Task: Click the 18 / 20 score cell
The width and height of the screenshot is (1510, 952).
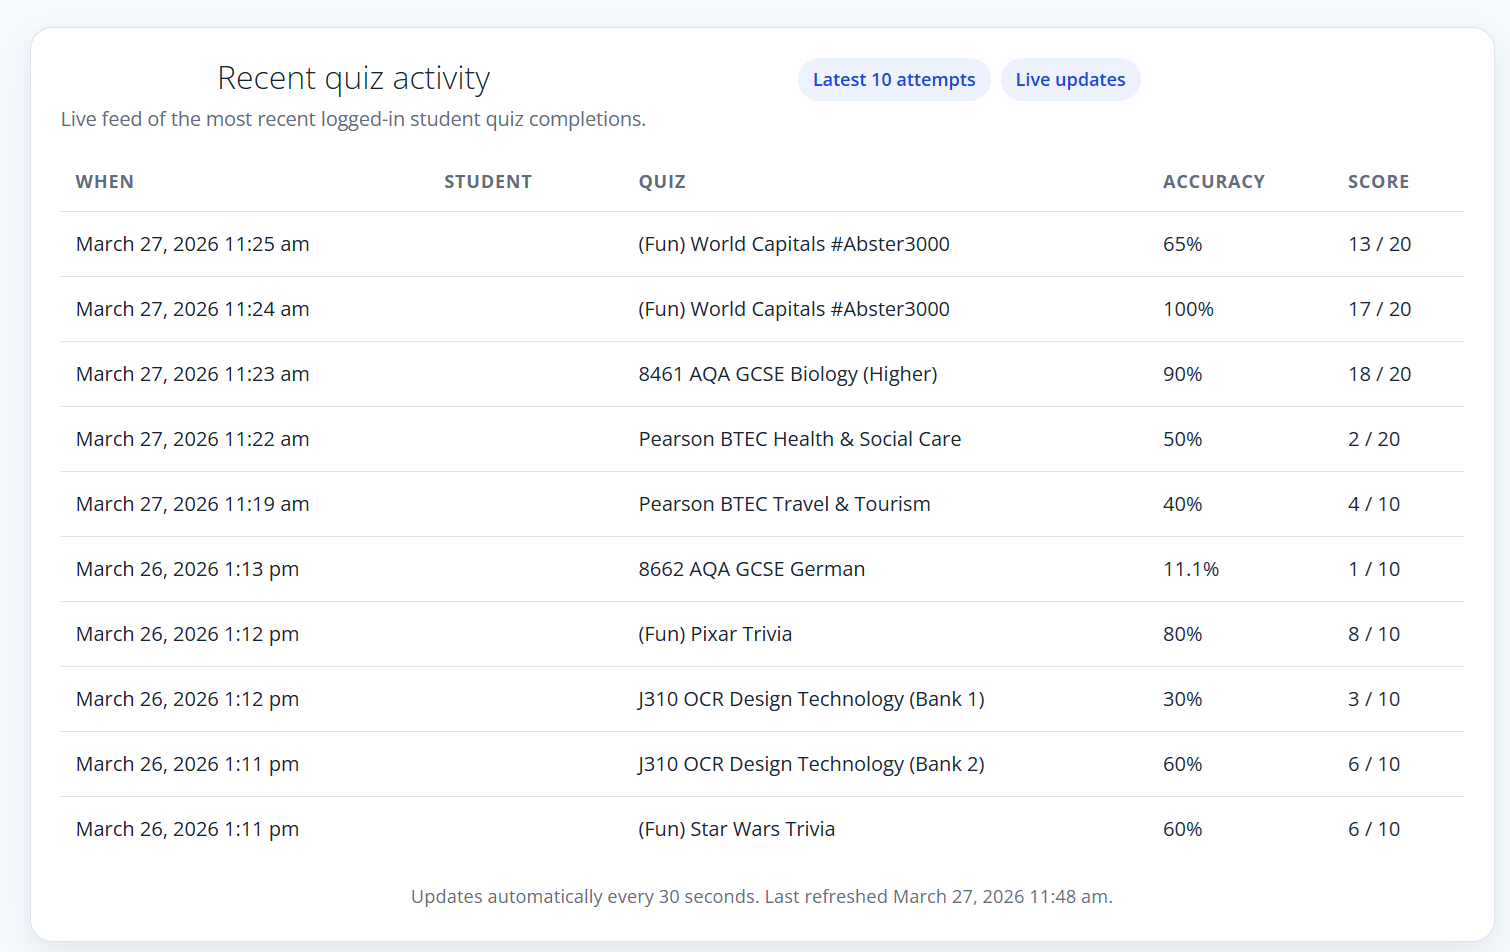Action: tap(1379, 374)
